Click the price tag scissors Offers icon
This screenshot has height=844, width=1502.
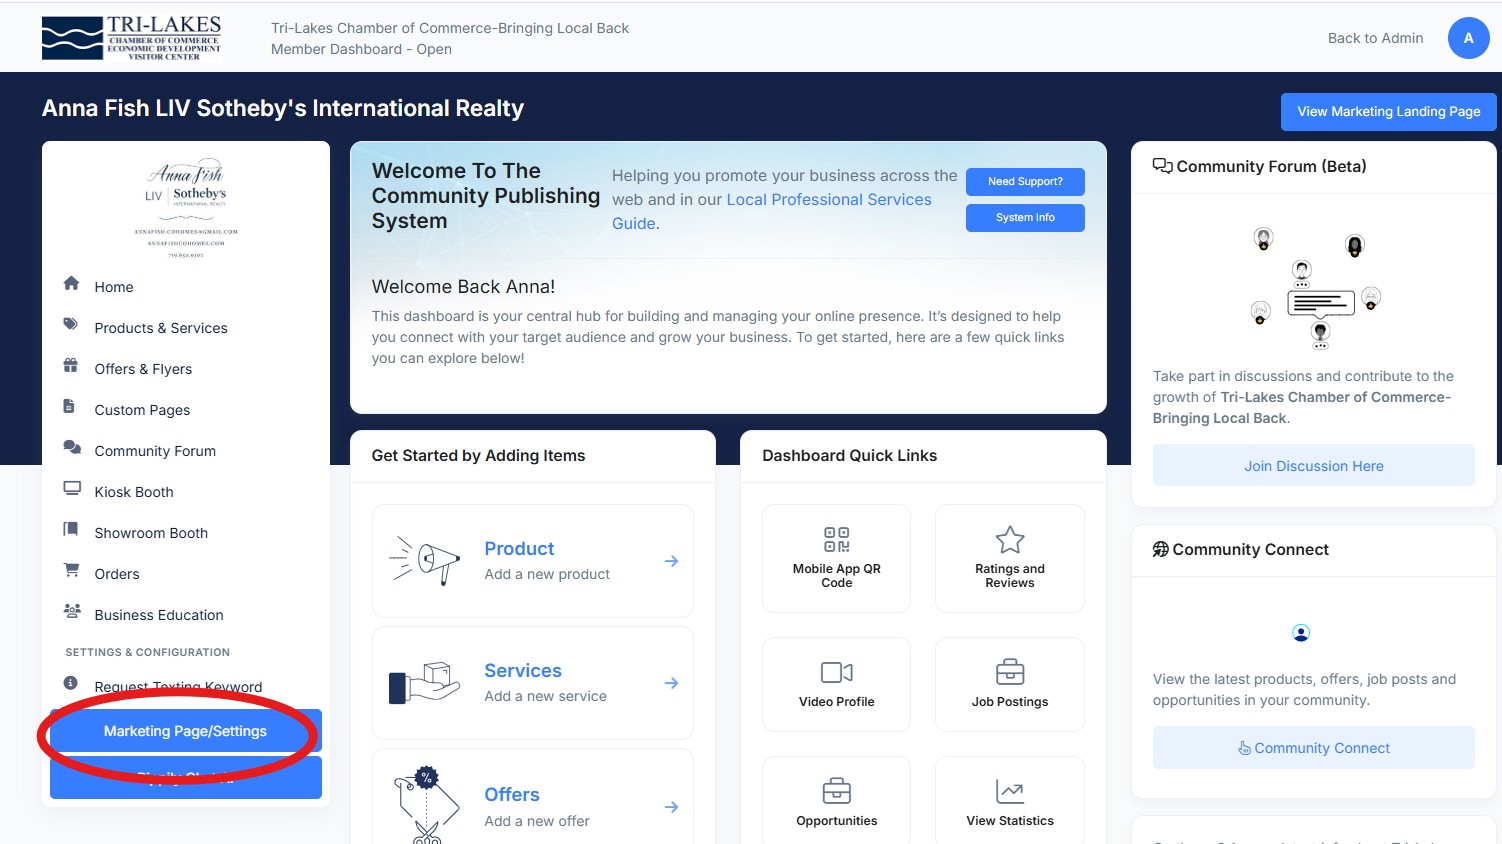[425, 806]
